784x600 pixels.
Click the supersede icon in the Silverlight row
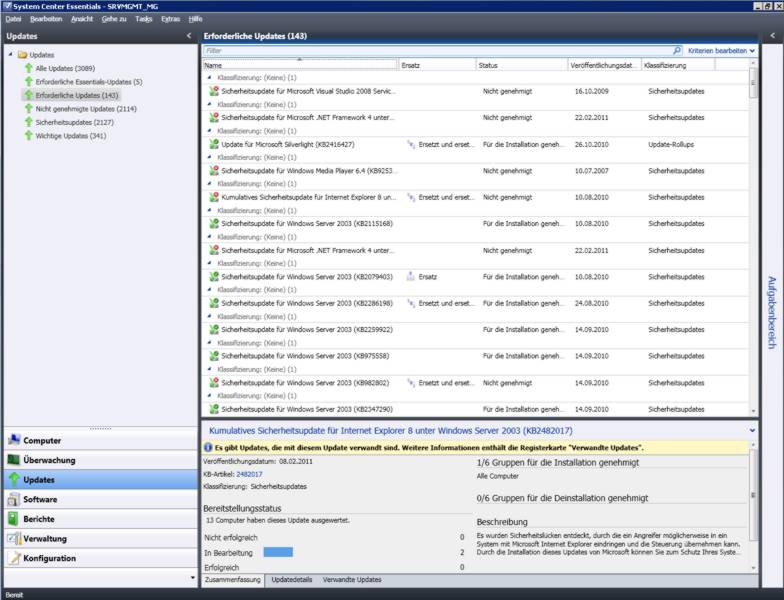tap(410, 144)
